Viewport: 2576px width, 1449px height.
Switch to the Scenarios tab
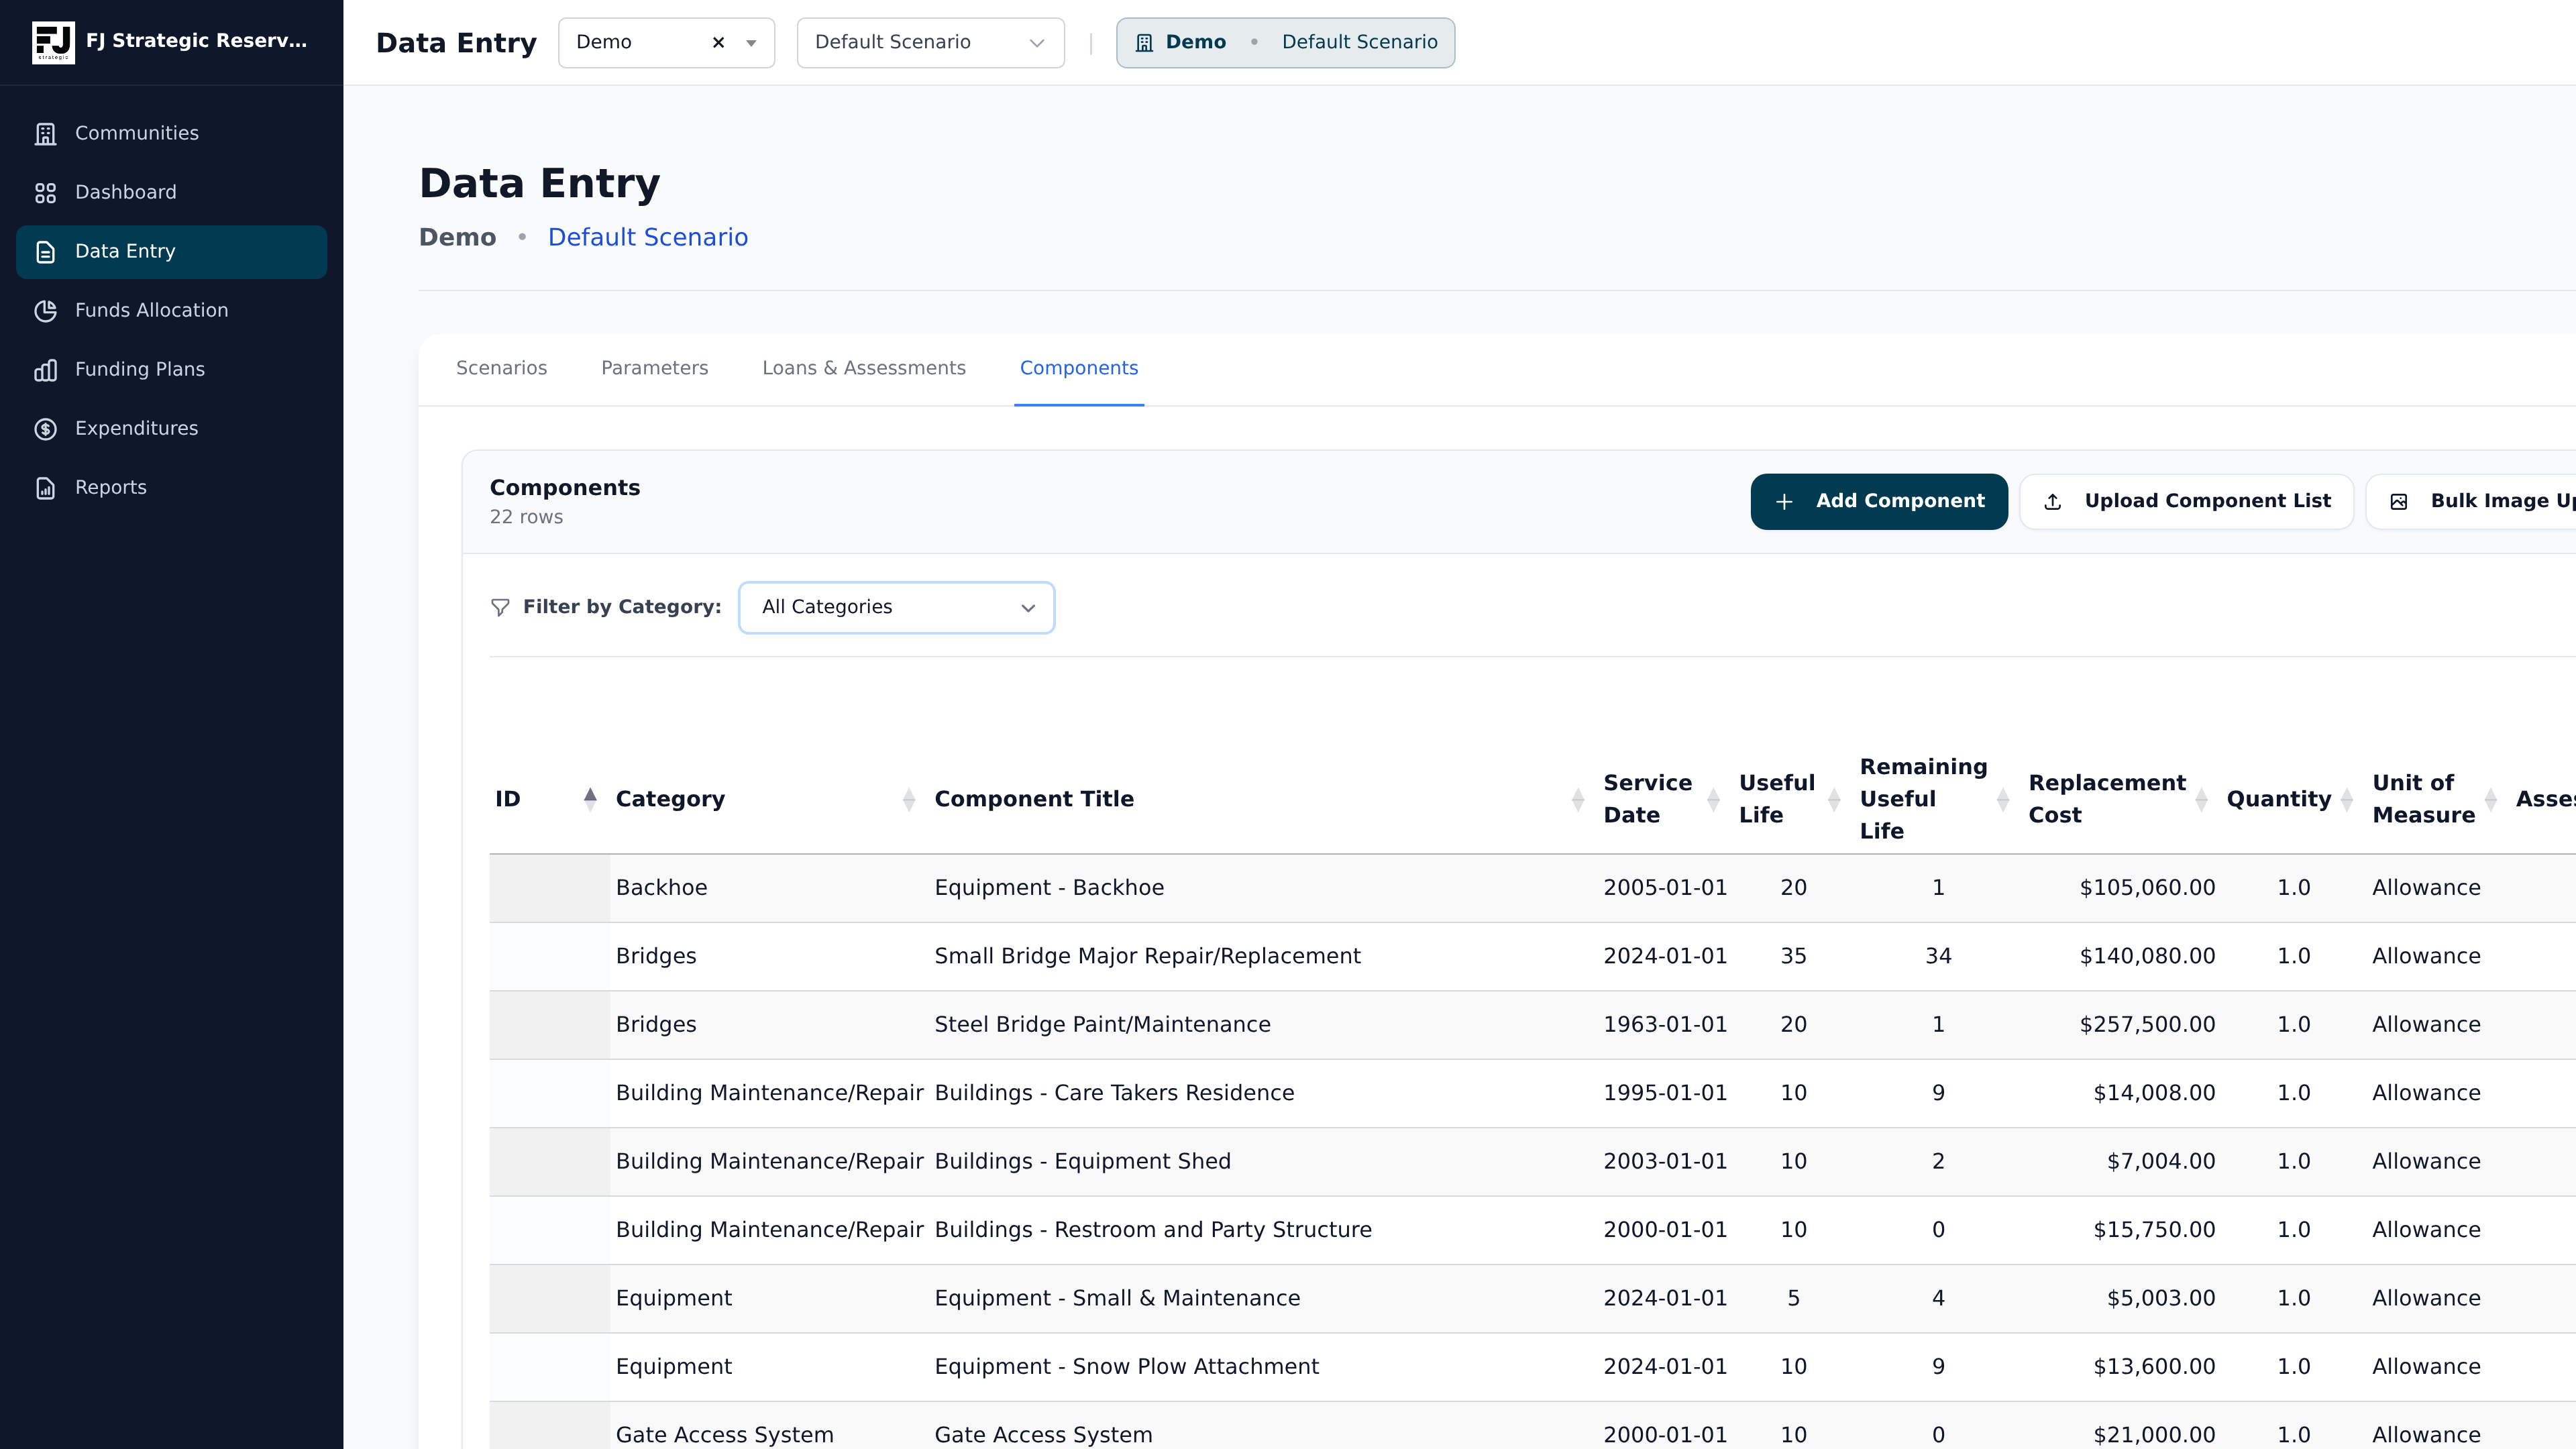pos(501,368)
